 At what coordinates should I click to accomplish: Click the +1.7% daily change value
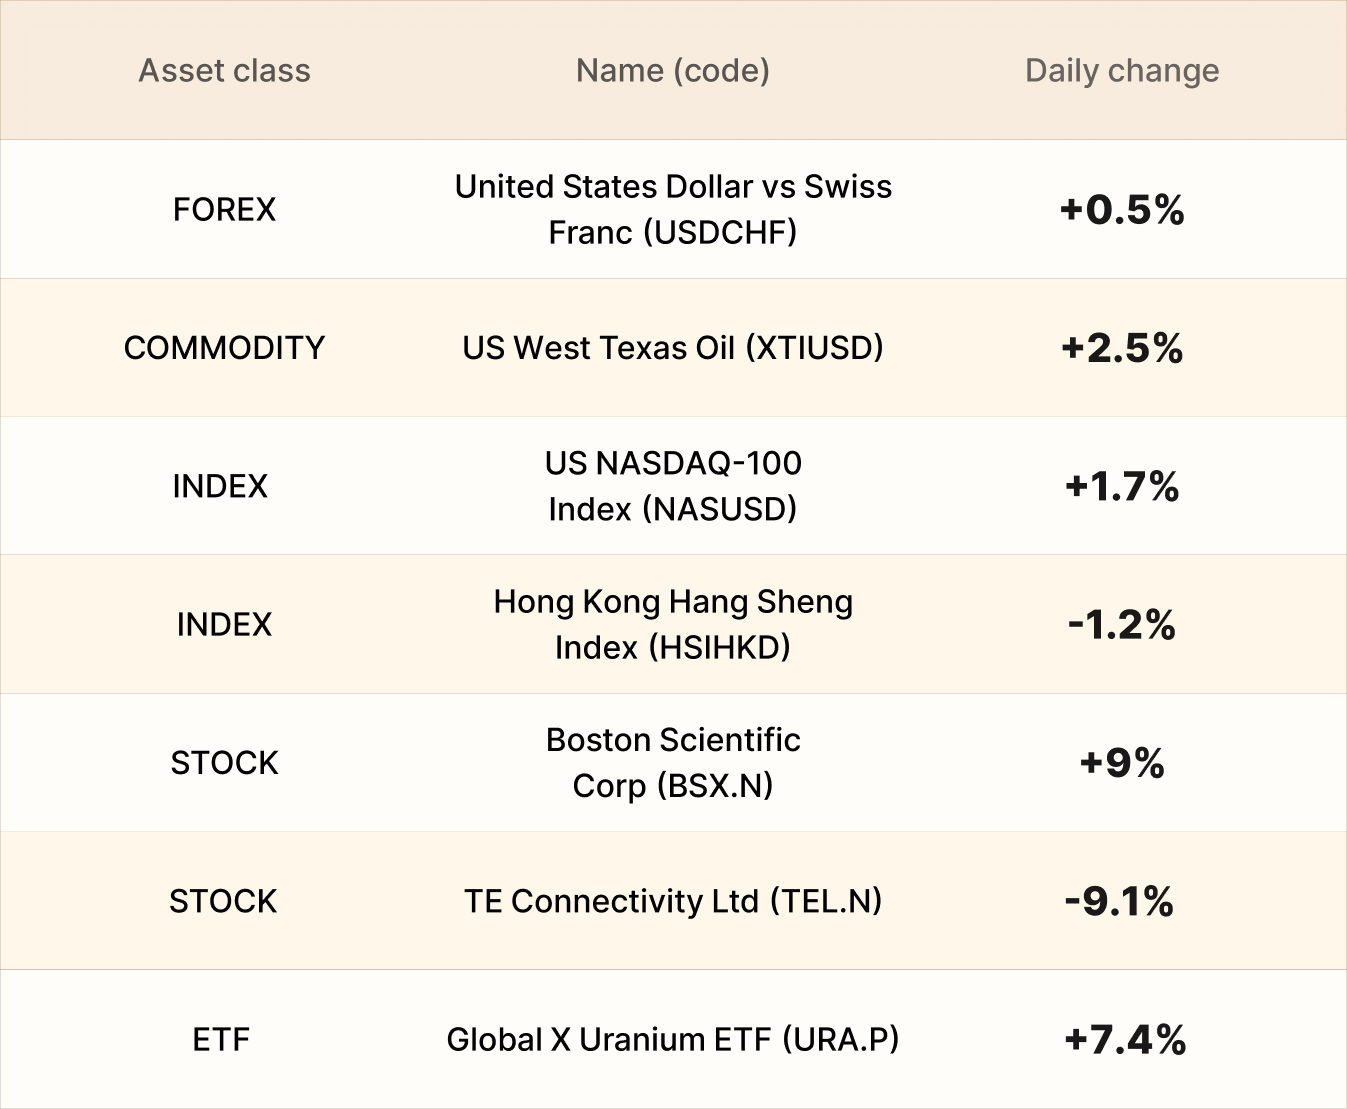(x=1122, y=486)
